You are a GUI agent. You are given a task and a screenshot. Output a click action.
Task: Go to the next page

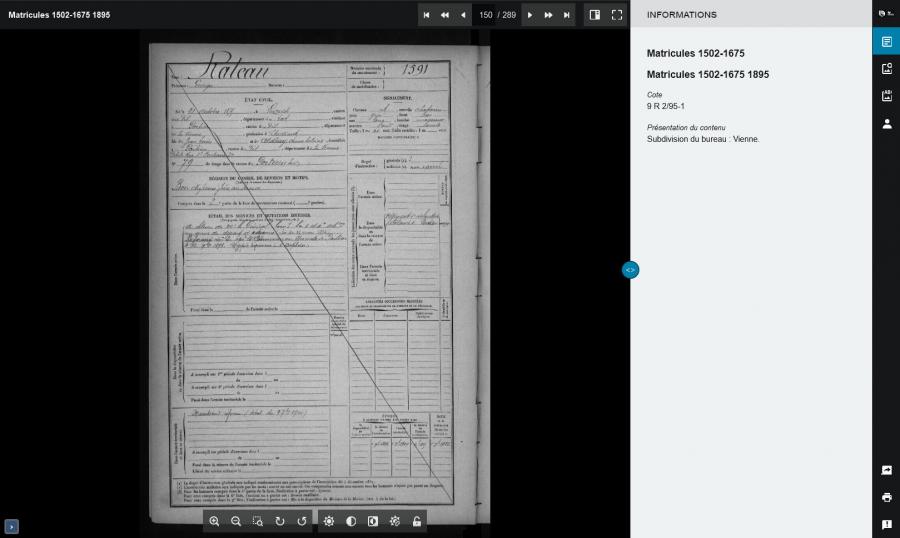pos(530,15)
